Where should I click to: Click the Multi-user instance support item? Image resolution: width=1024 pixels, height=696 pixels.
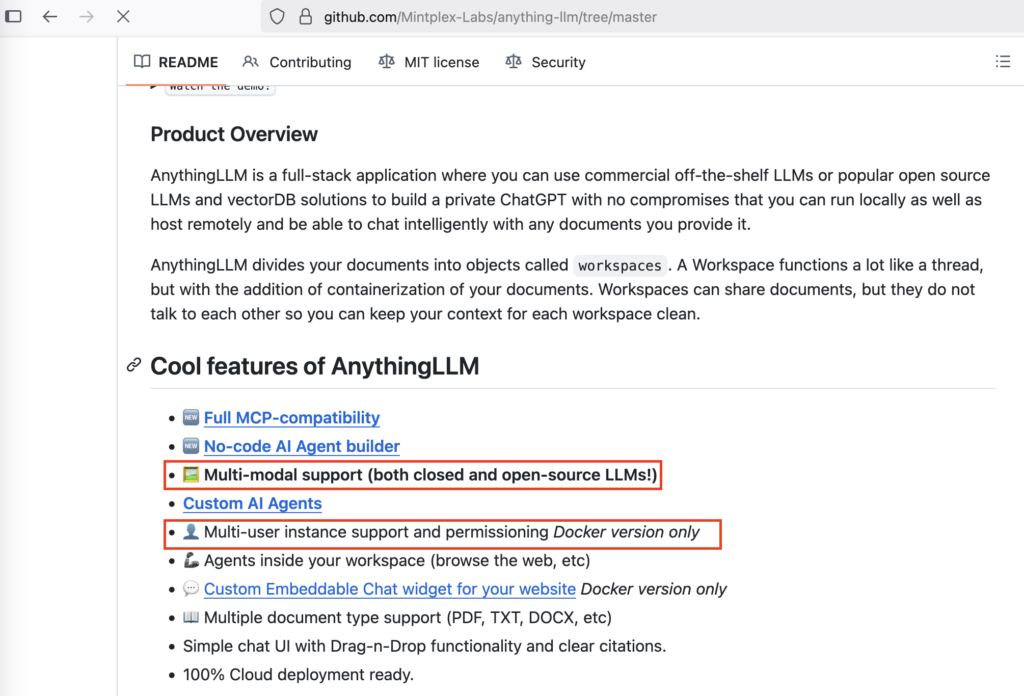click(441, 533)
